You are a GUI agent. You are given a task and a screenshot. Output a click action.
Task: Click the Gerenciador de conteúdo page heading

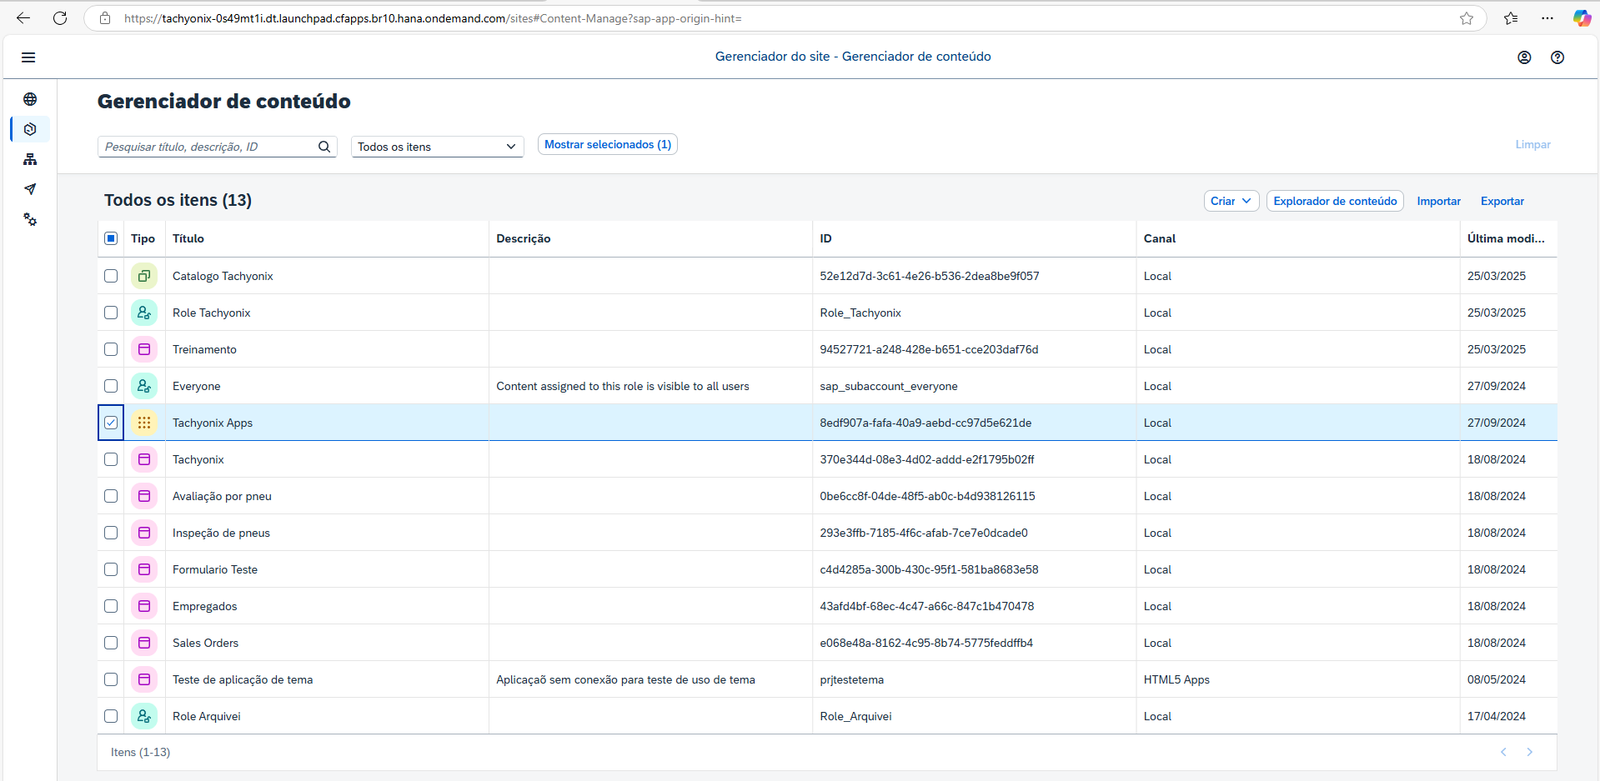[224, 101]
